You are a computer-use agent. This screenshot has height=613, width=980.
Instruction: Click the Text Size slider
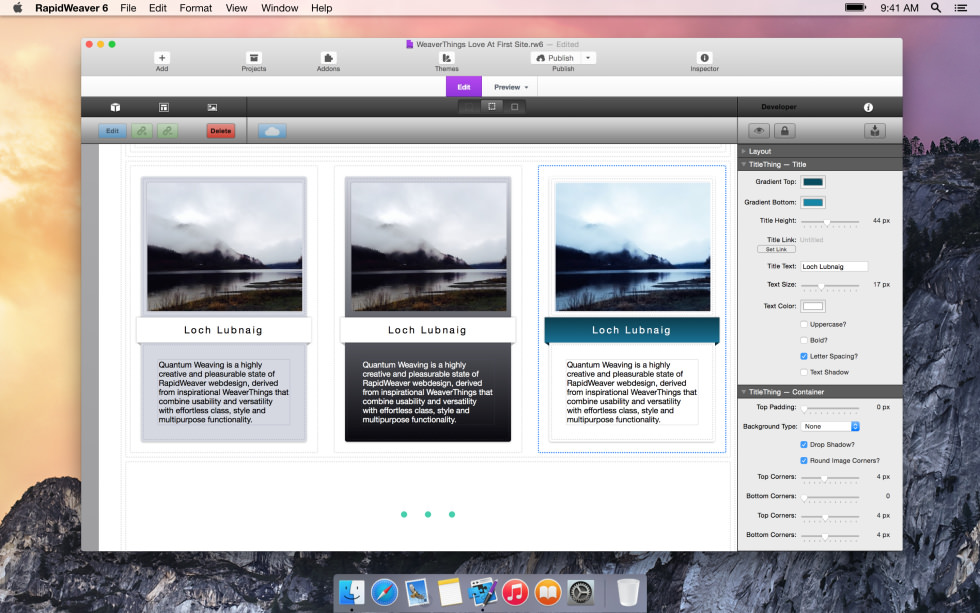pos(830,286)
